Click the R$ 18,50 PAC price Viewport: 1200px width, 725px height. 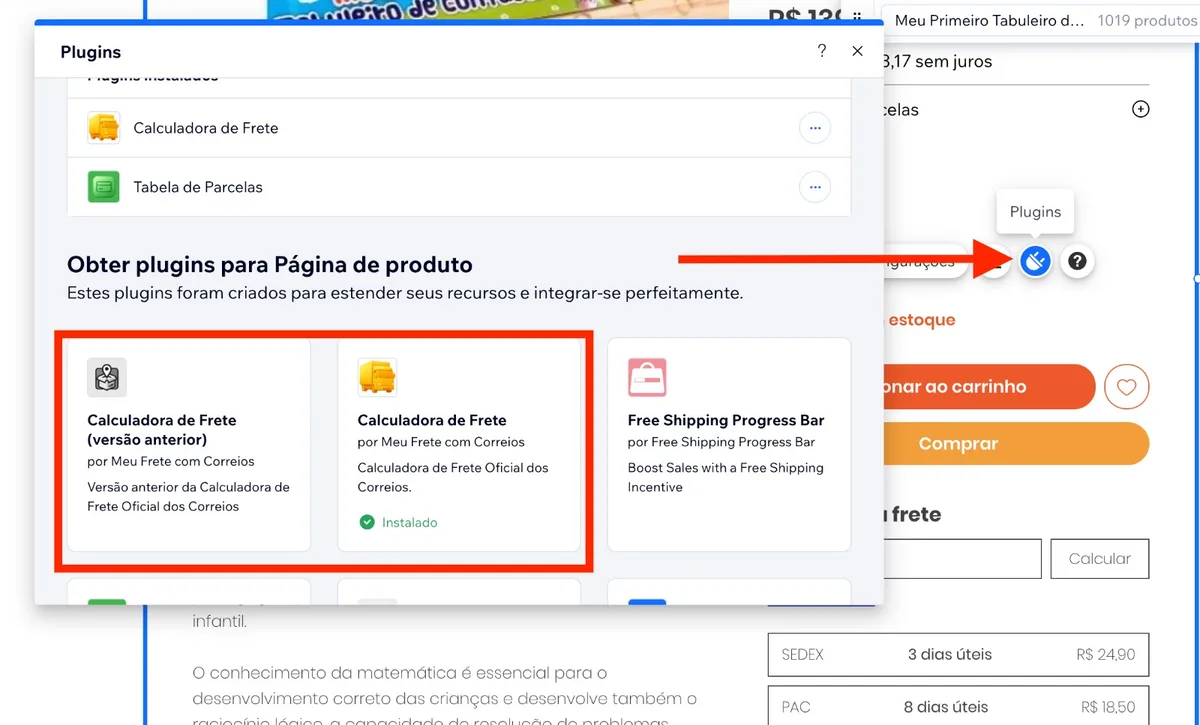coord(1106,707)
